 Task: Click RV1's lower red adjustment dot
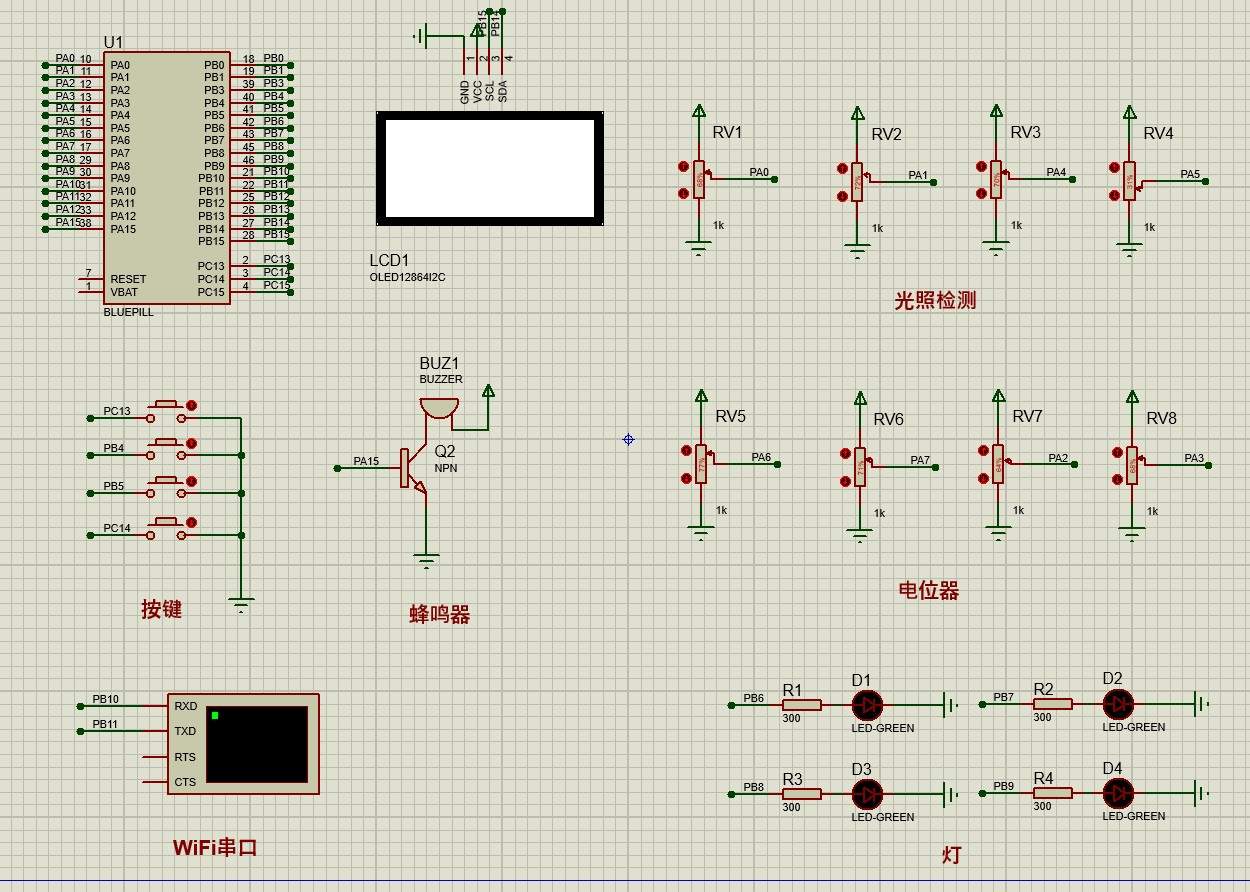pyautogui.click(x=684, y=193)
